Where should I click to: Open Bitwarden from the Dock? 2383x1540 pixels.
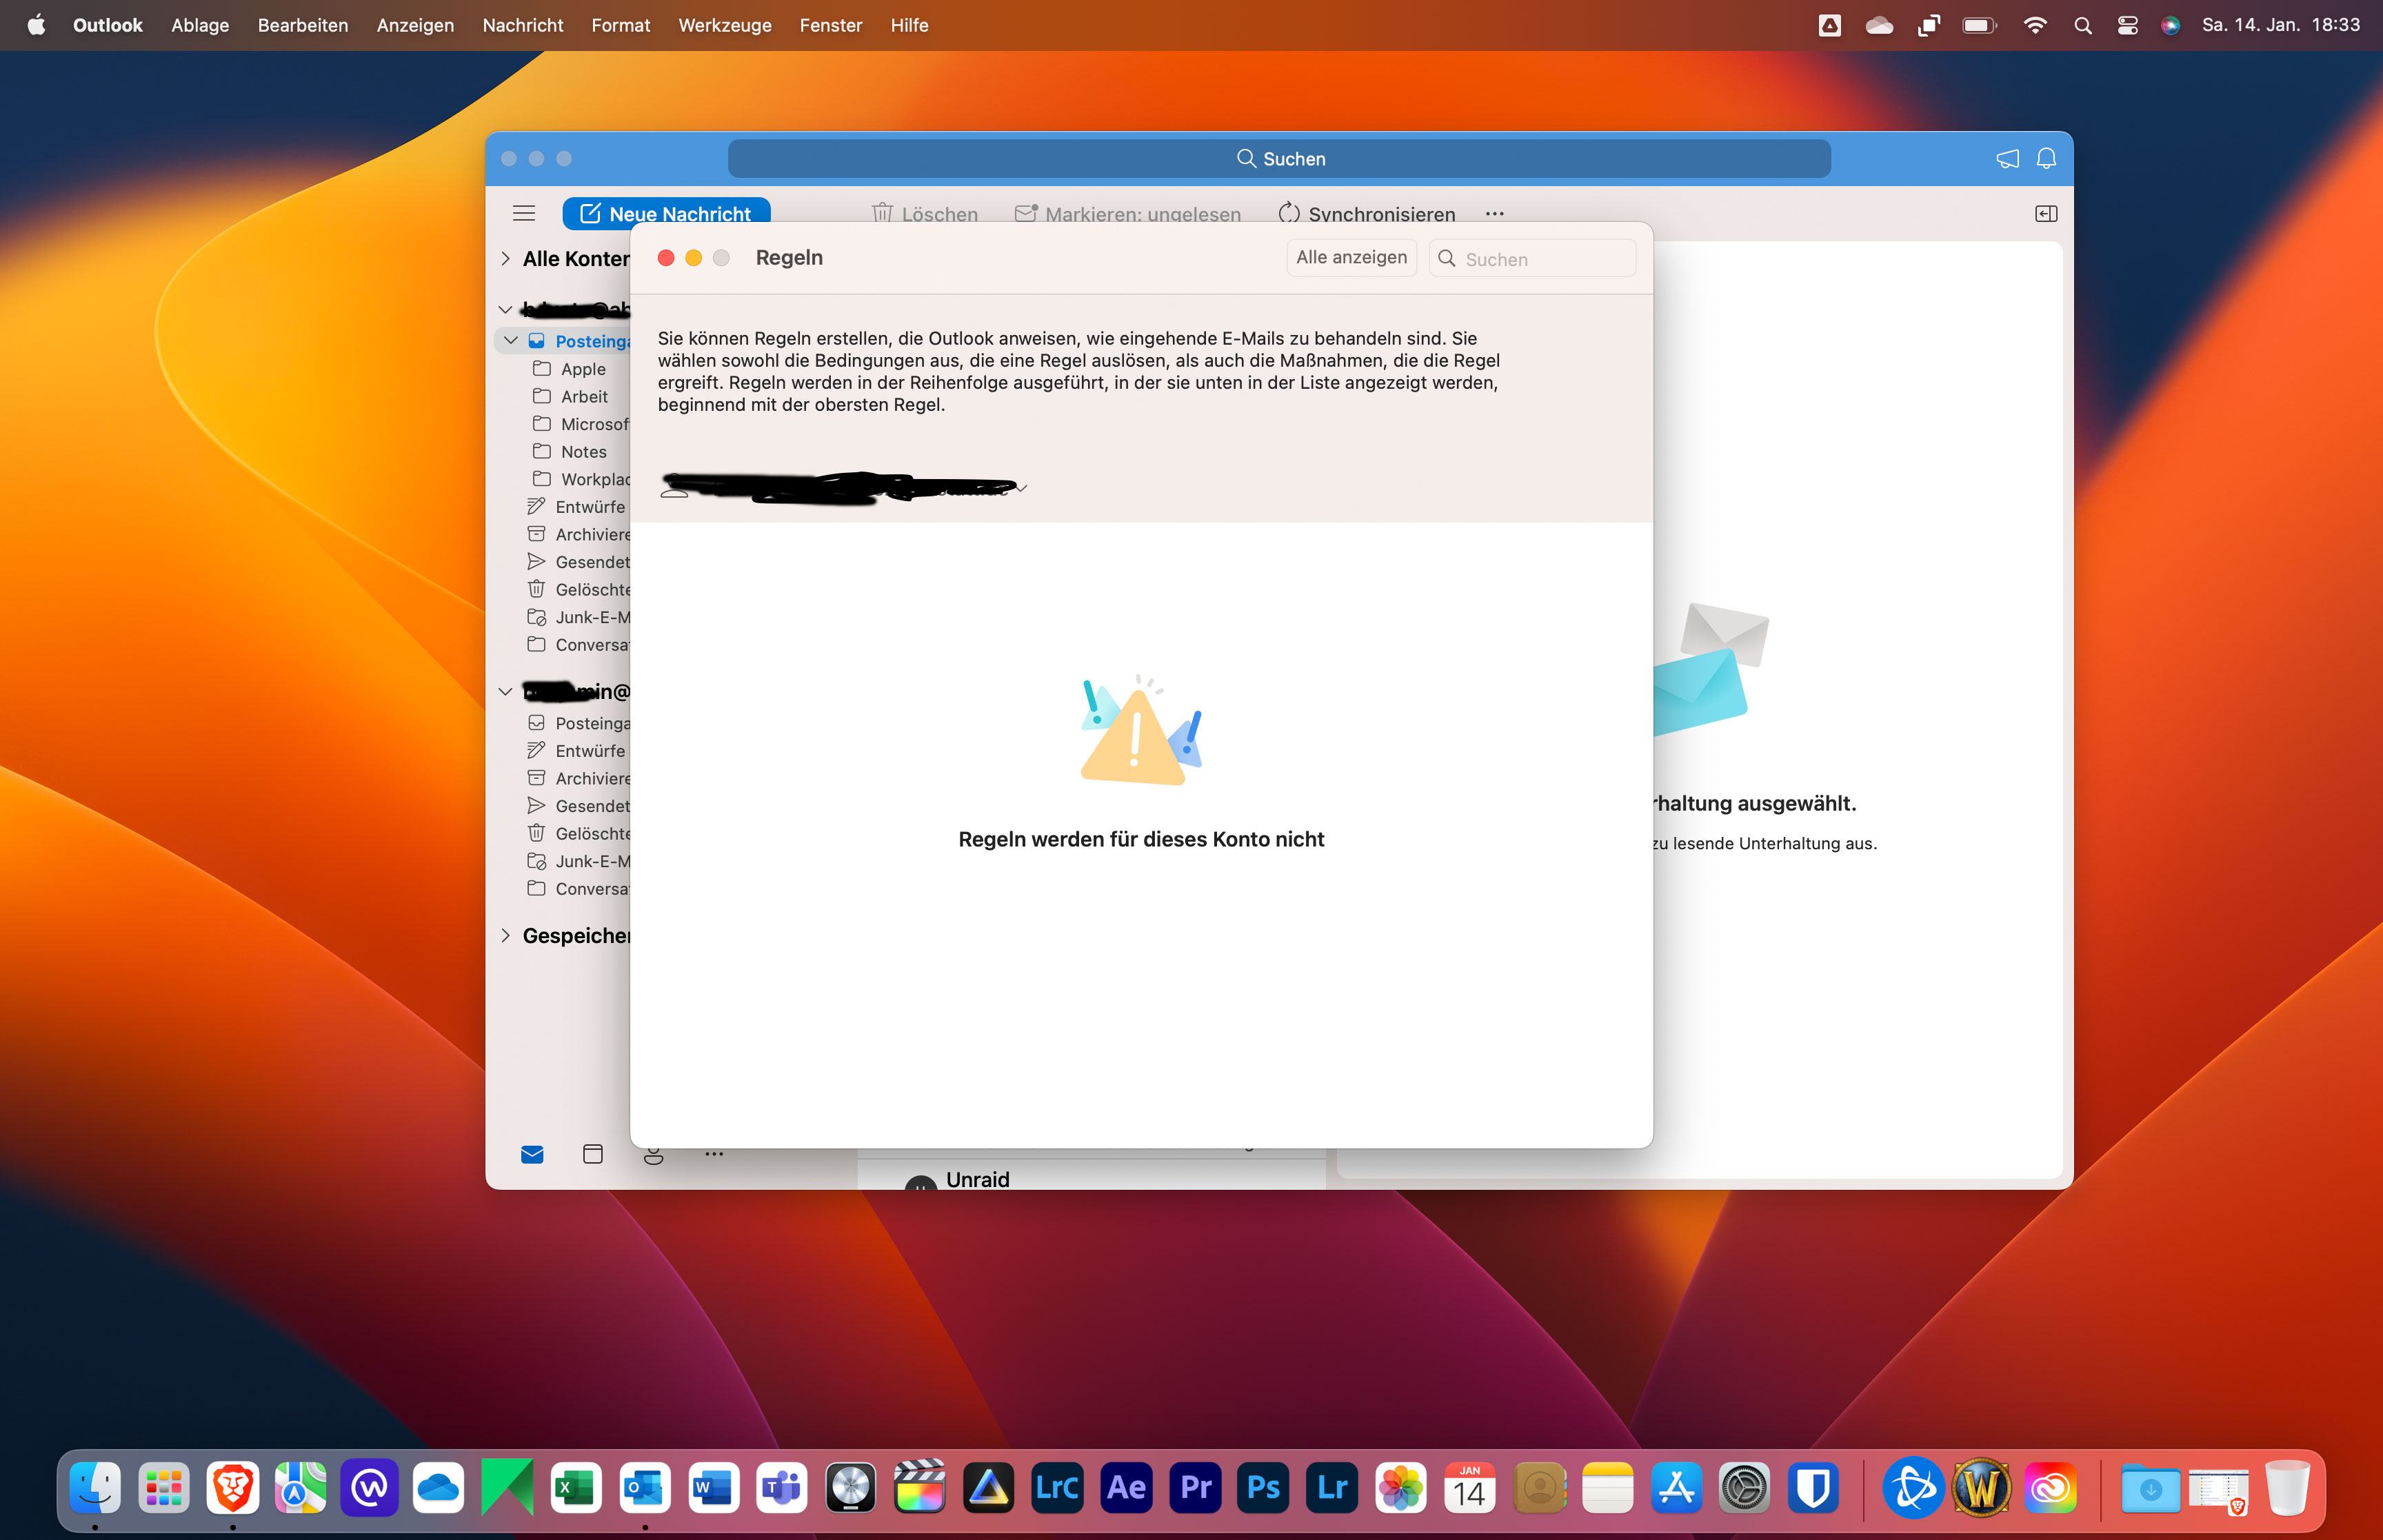(x=1814, y=1488)
